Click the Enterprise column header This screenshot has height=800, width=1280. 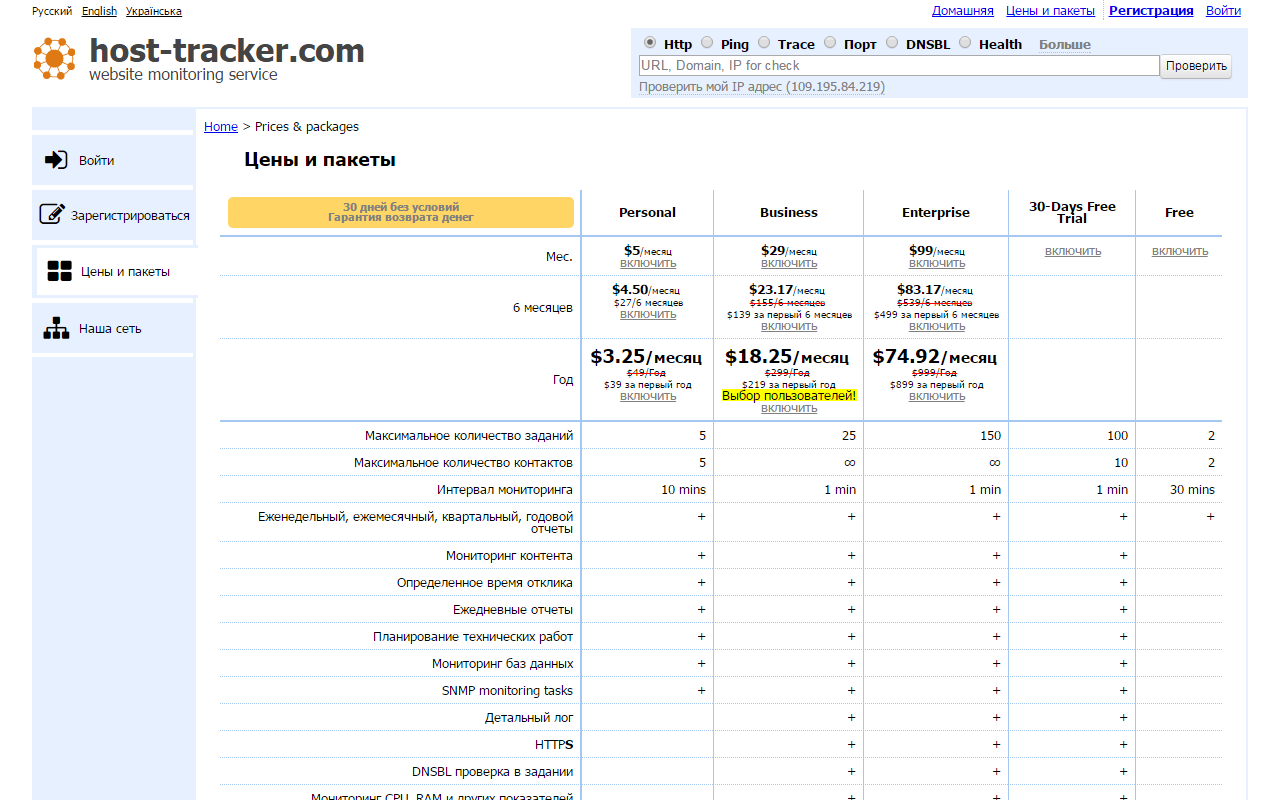(936, 212)
